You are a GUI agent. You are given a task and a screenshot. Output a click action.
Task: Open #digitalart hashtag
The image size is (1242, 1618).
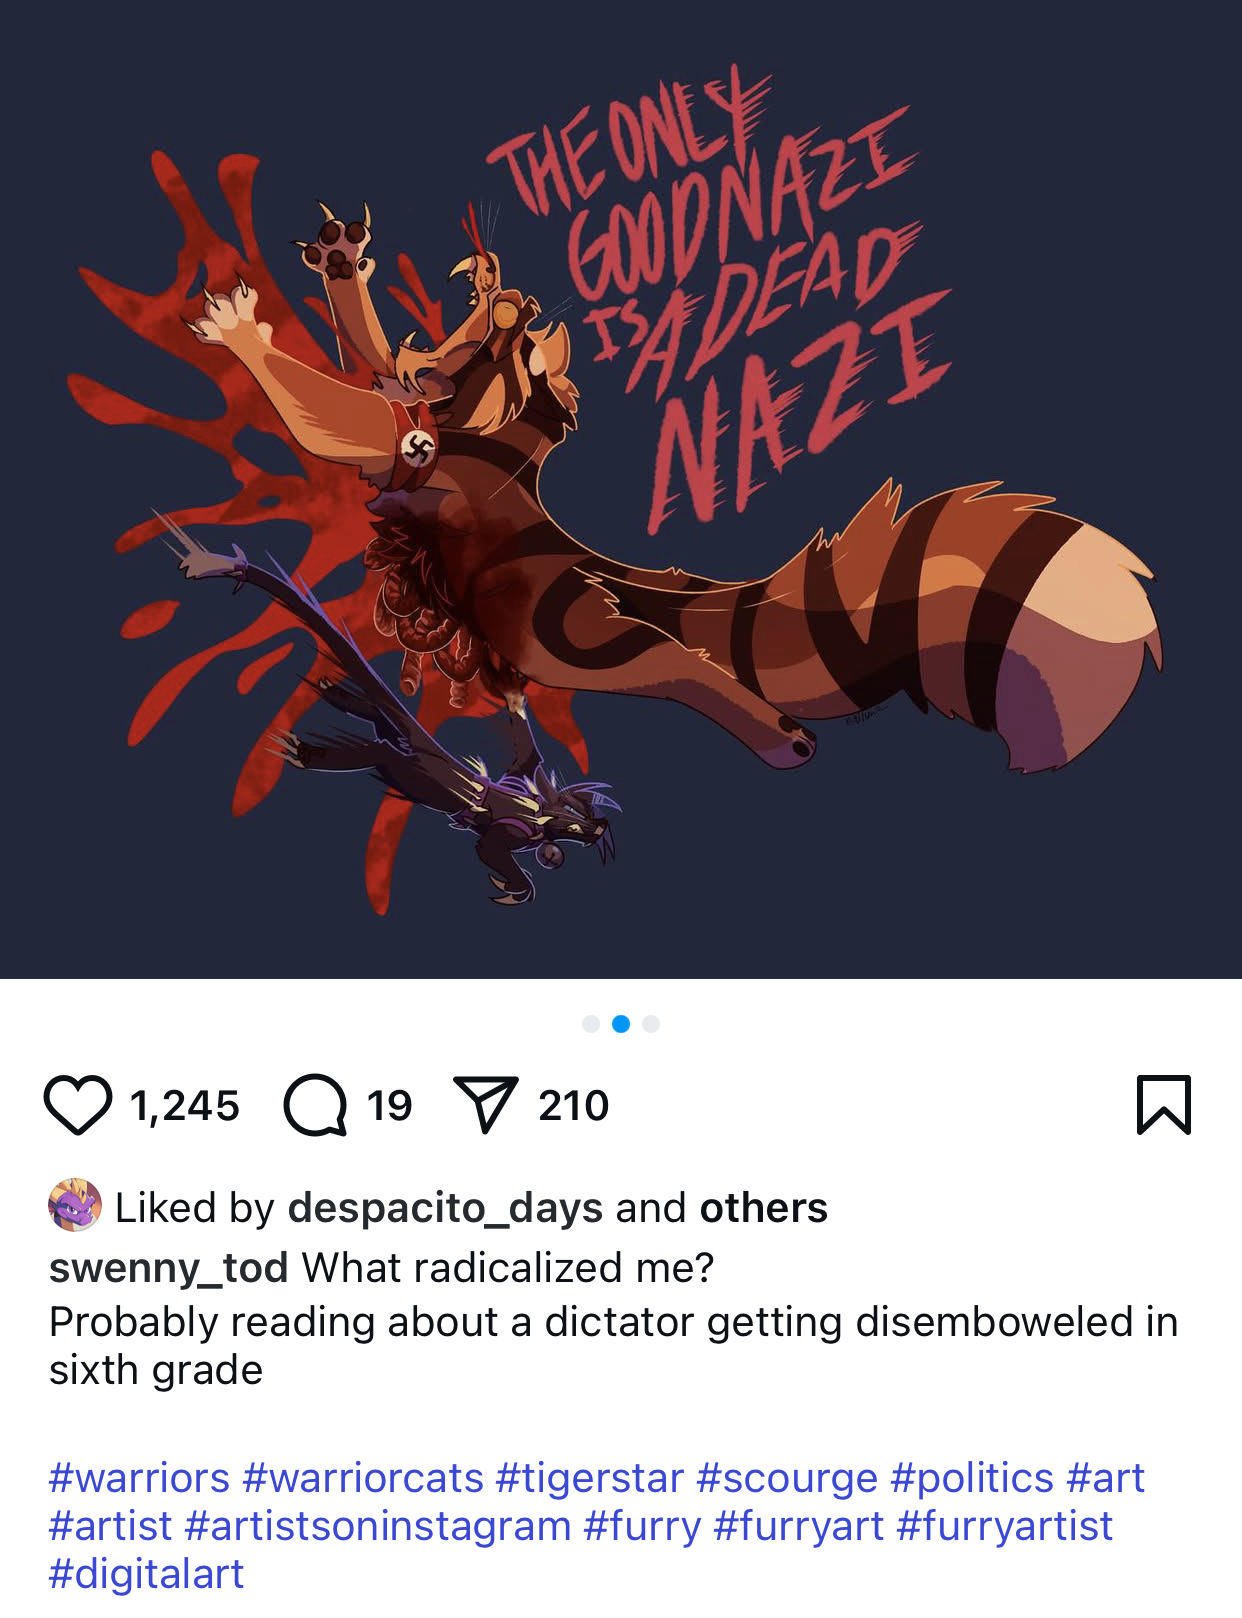click(x=146, y=1574)
